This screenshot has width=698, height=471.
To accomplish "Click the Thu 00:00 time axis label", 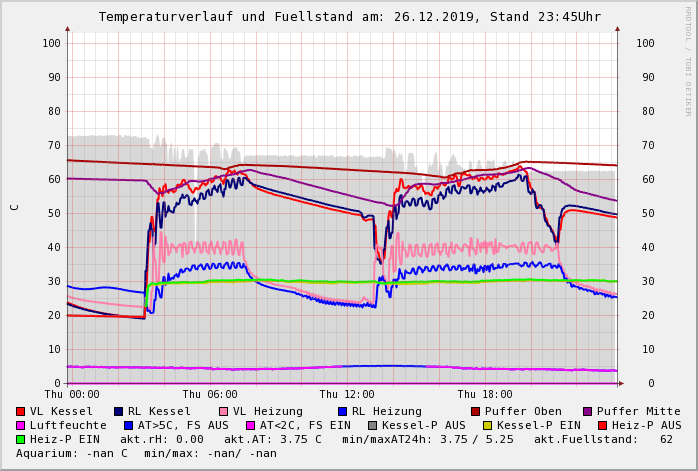I will (72, 395).
